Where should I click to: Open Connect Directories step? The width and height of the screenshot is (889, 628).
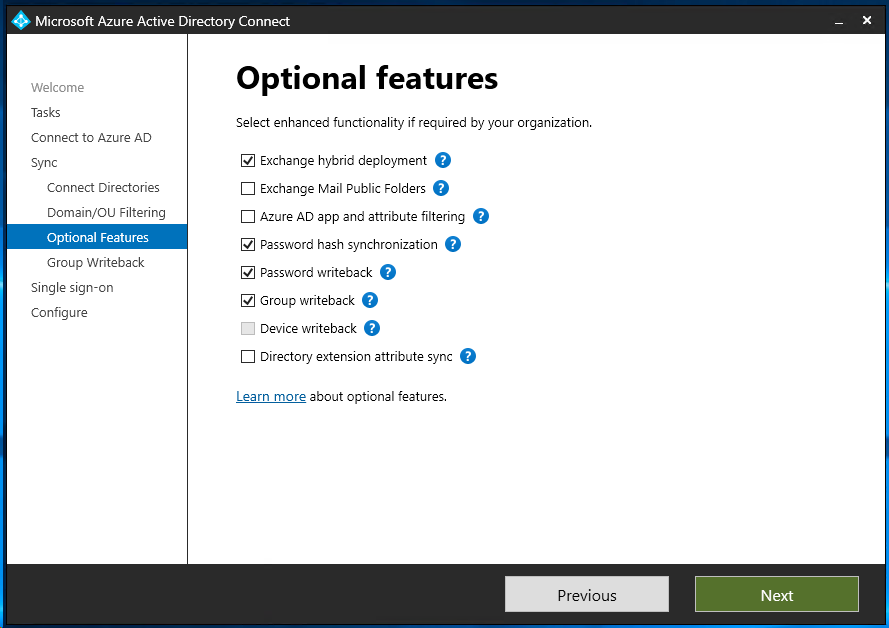coord(103,188)
